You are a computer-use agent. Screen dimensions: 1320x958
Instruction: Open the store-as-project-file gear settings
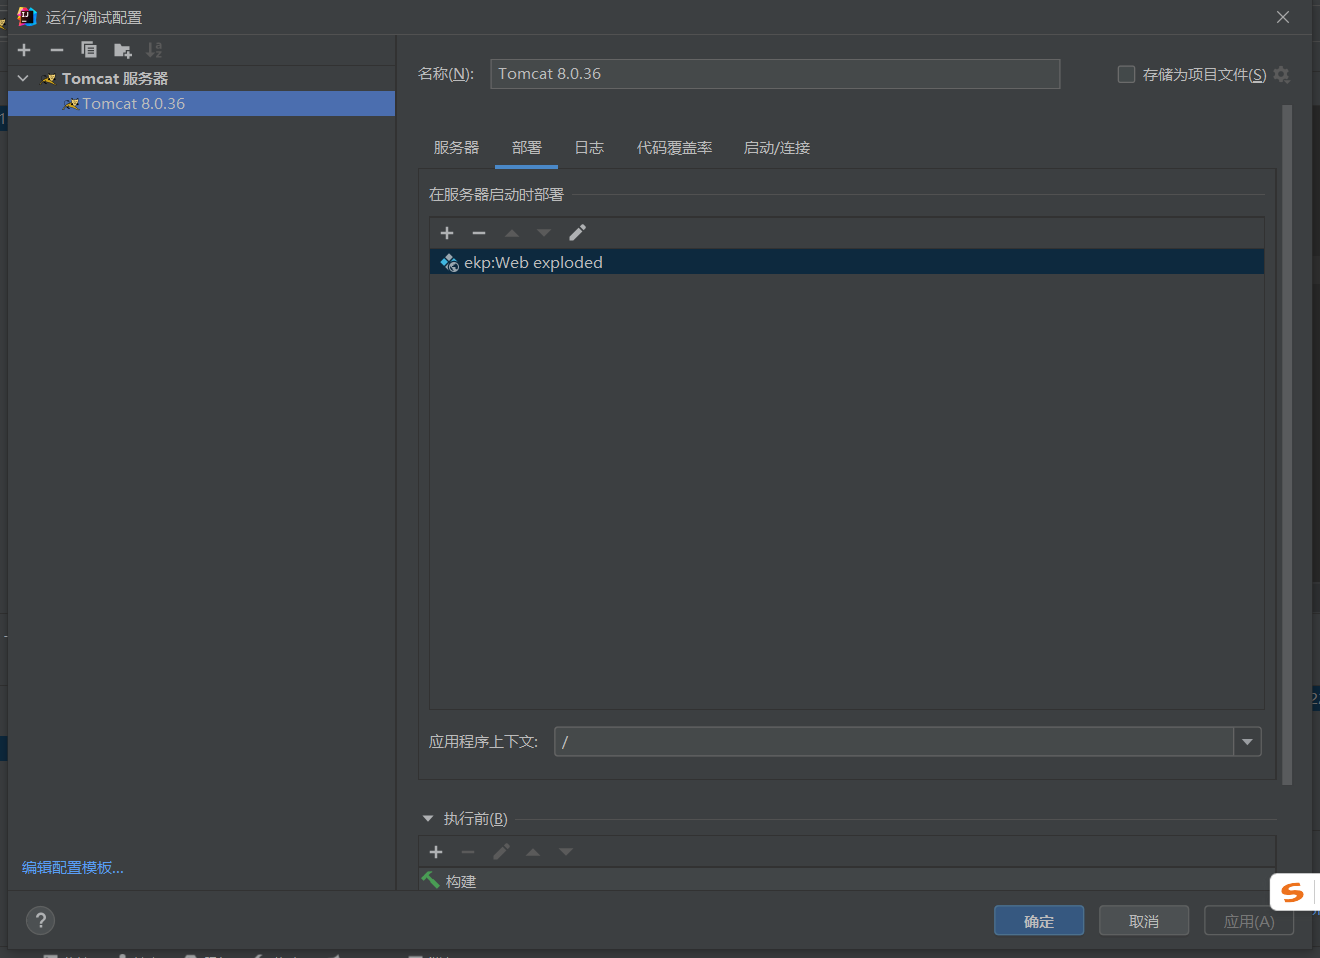(x=1282, y=74)
